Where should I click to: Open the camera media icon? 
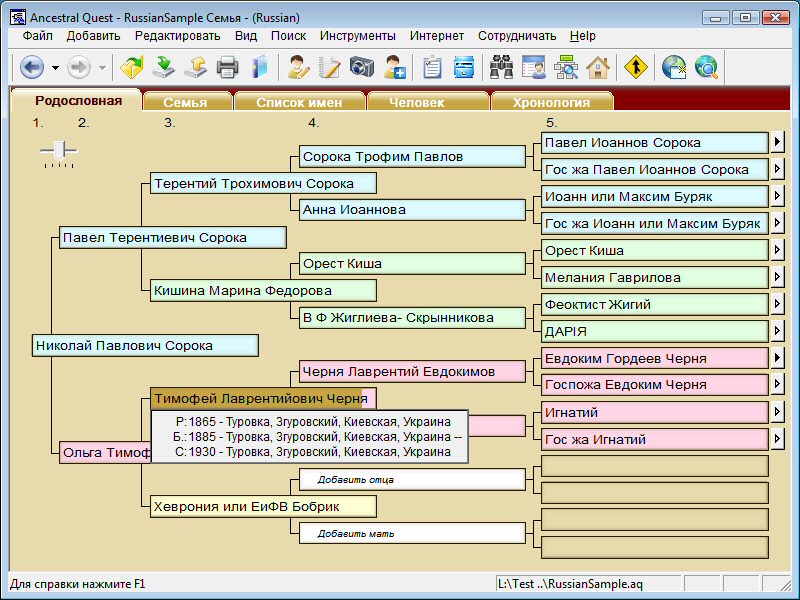(361, 68)
